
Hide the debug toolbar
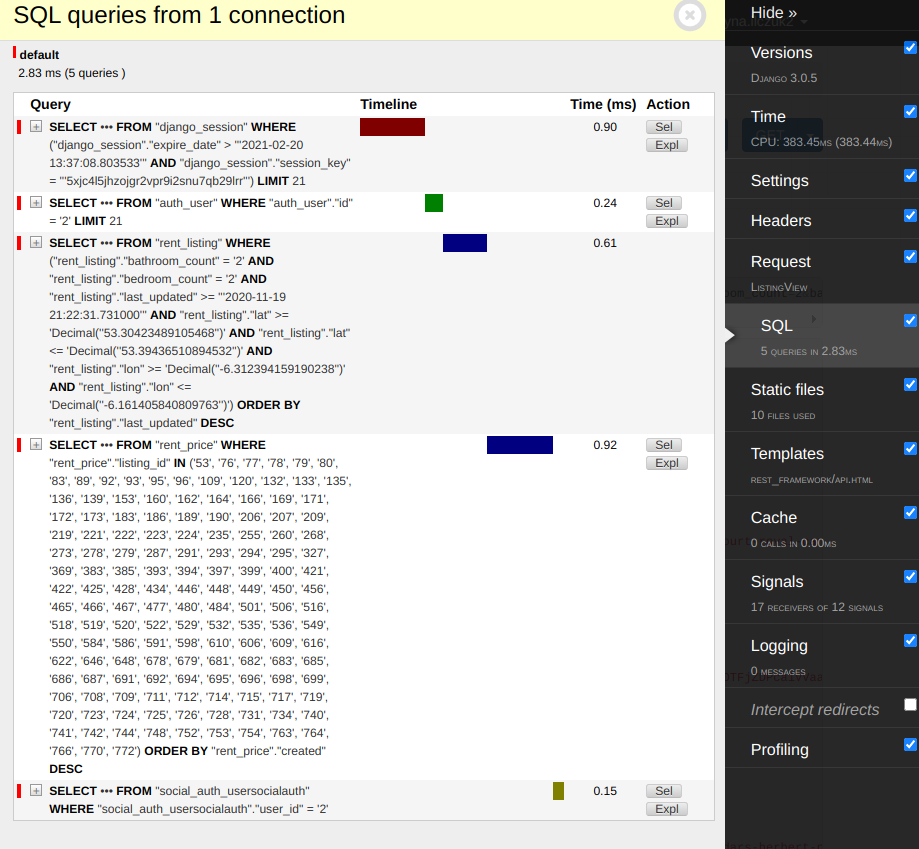pos(774,13)
